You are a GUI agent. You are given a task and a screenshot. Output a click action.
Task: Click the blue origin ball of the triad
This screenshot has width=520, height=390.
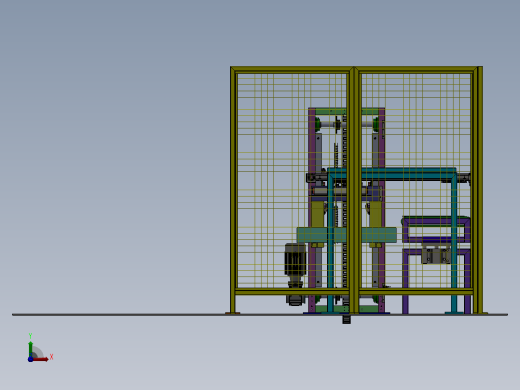tap(30, 359)
